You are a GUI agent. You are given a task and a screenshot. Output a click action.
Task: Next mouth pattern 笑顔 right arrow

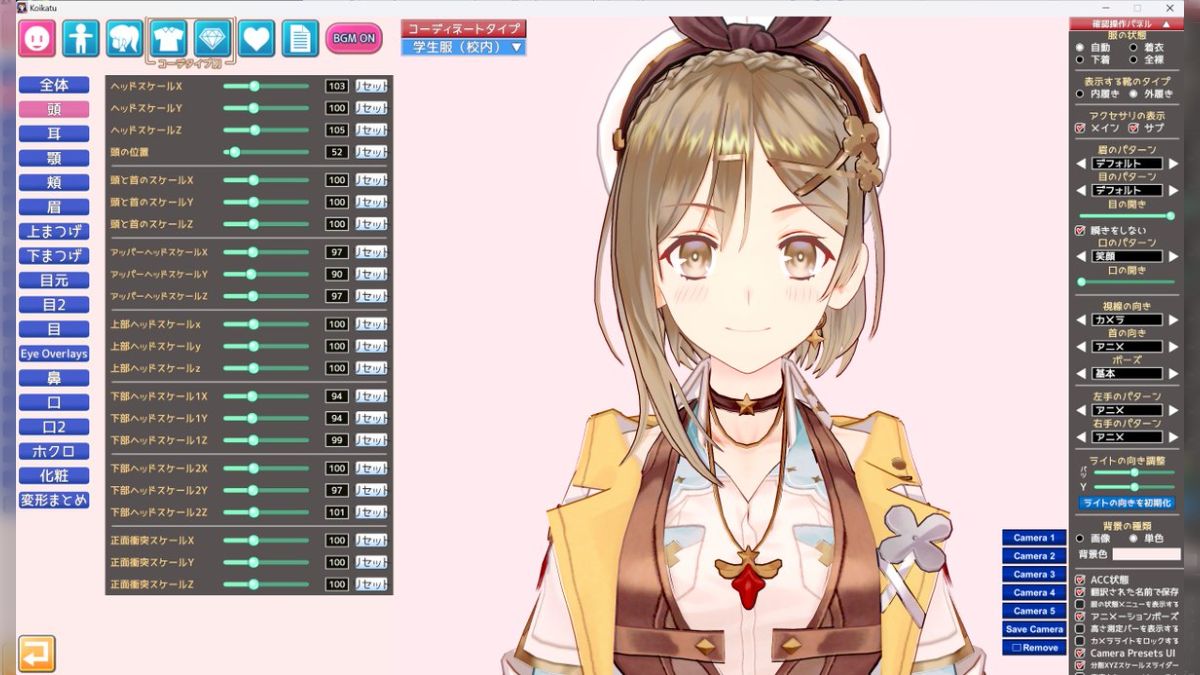pos(1172,257)
